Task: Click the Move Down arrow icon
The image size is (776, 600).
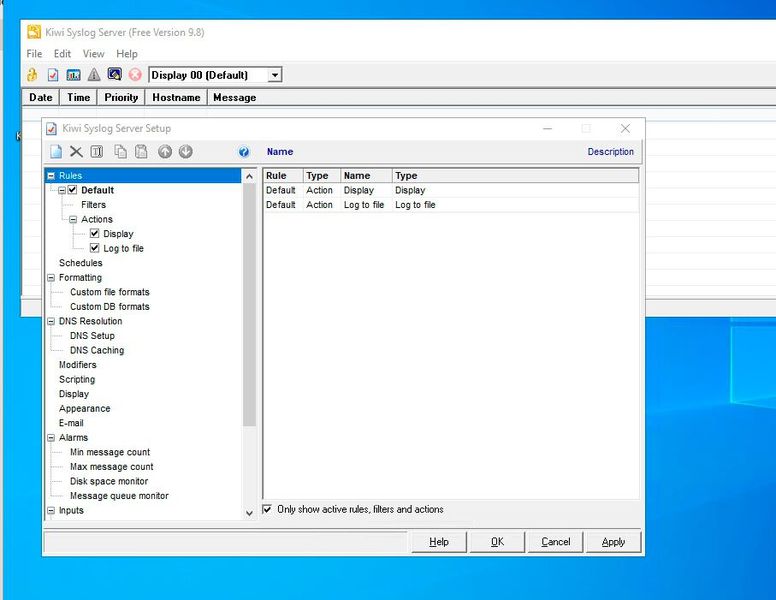Action: pyautogui.click(x=185, y=152)
